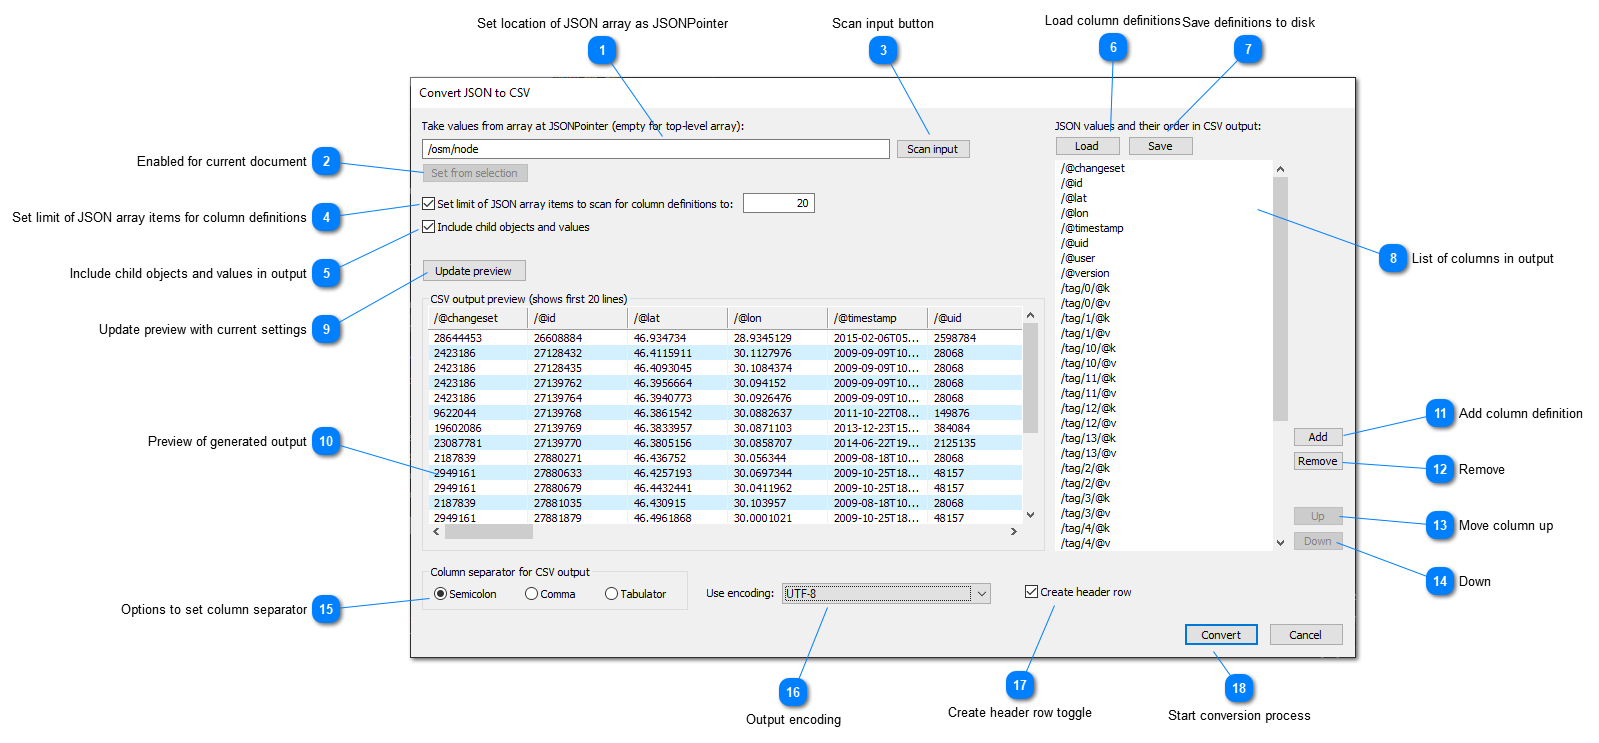1599x743 pixels.
Task: Select /tag/10/@v in the columns list
Action: (1088, 363)
